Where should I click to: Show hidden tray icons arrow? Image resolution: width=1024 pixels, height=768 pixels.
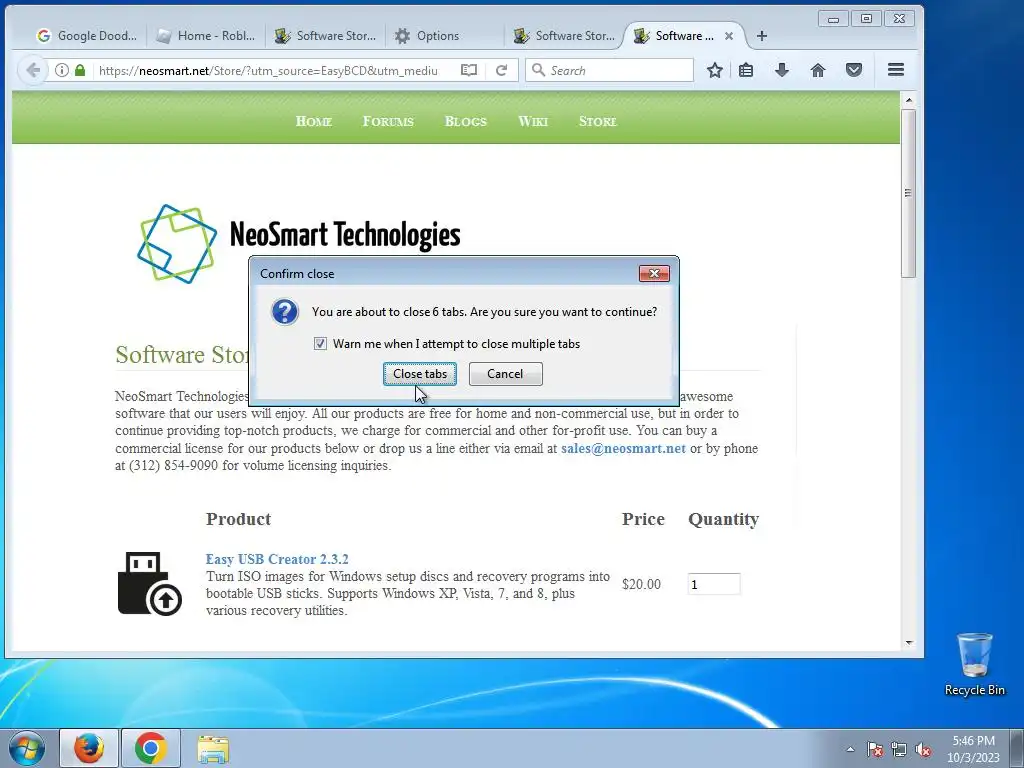pos(850,749)
